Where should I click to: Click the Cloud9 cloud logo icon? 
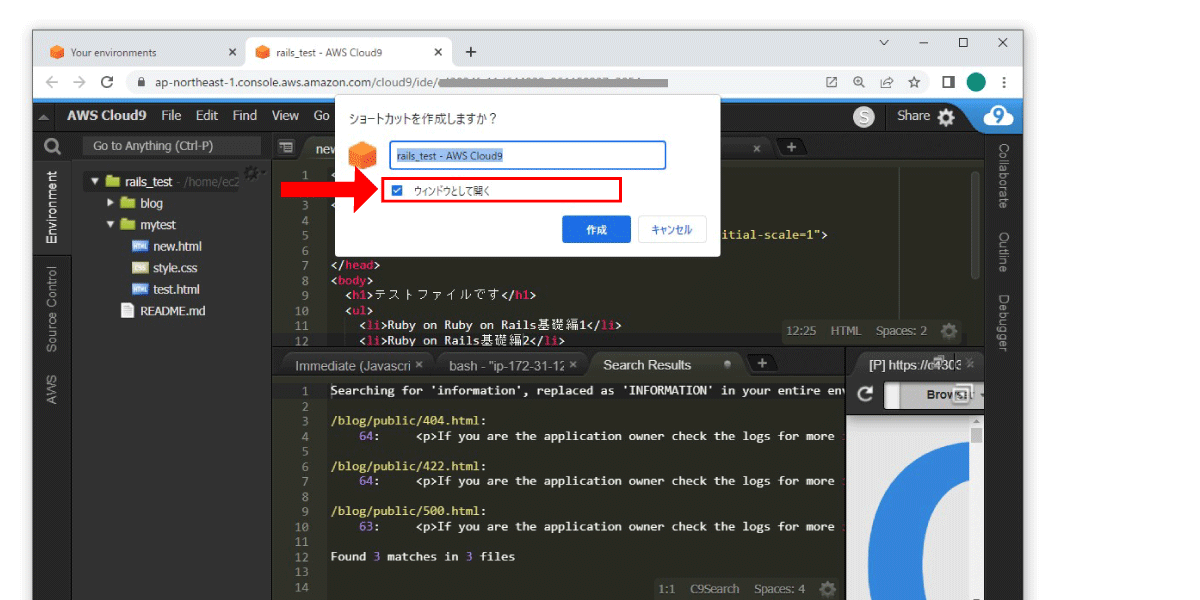[998, 116]
